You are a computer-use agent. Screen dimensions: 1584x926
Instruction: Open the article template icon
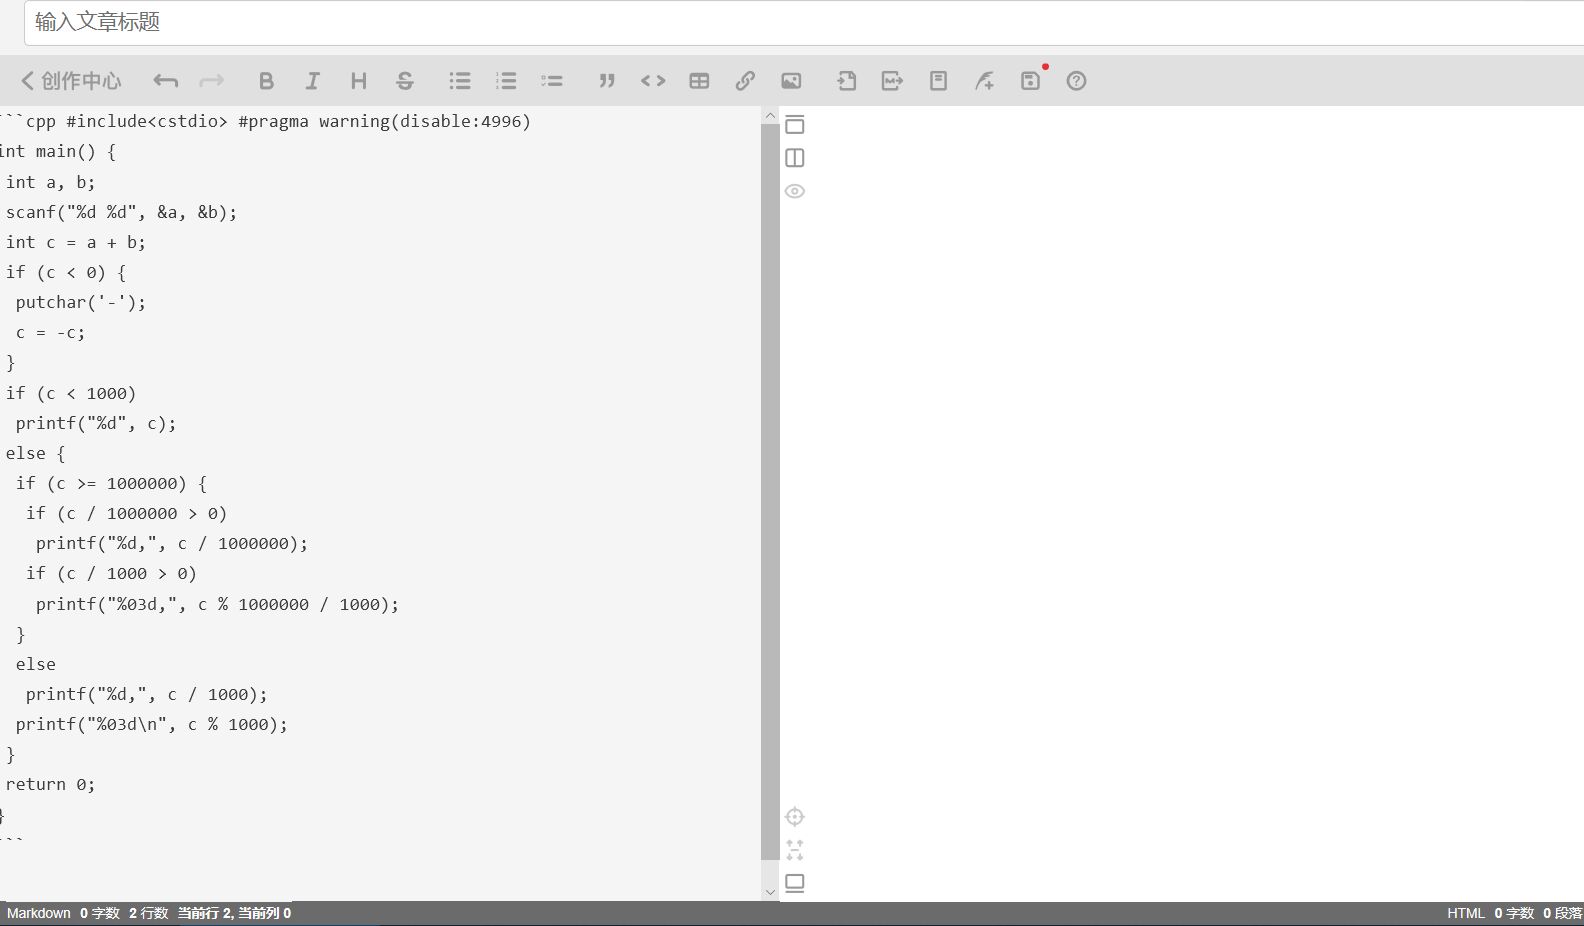(x=938, y=81)
